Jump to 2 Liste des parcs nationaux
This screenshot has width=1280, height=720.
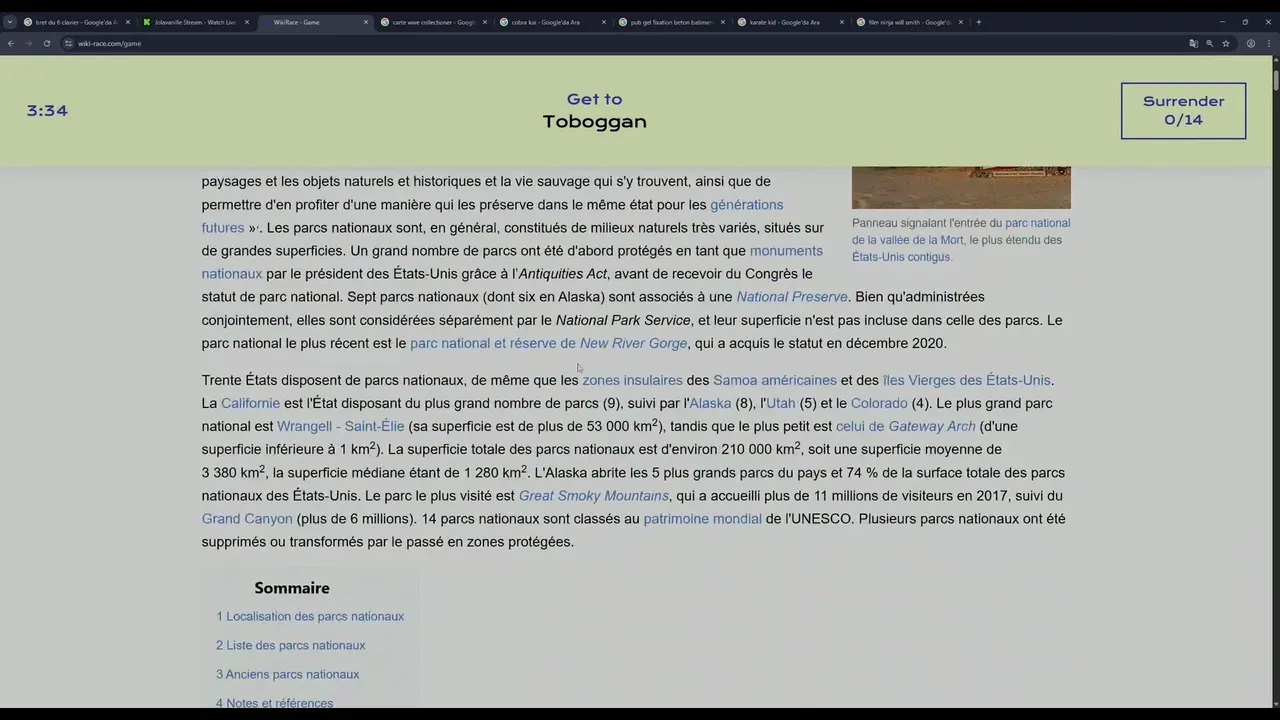pos(290,645)
